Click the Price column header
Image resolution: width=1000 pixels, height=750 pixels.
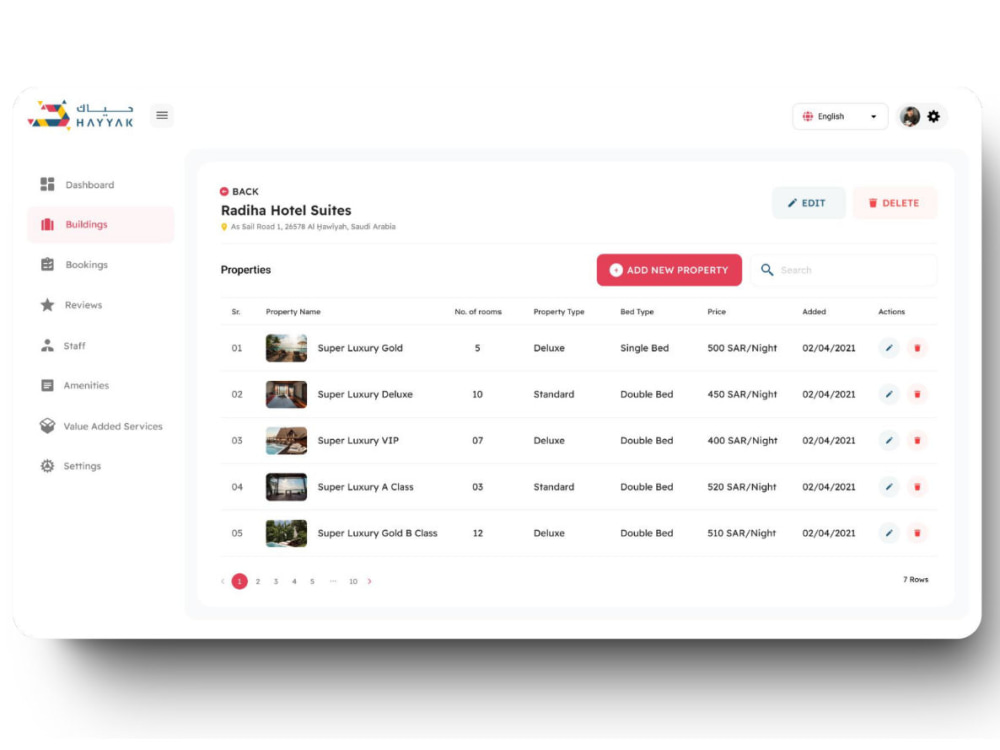pyautogui.click(x=716, y=312)
